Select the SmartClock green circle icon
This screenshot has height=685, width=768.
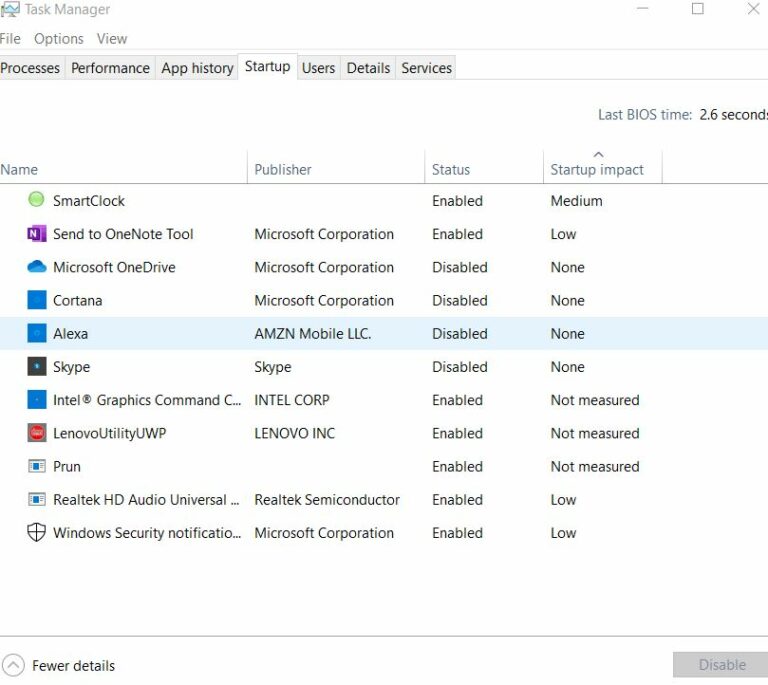(x=36, y=200)
